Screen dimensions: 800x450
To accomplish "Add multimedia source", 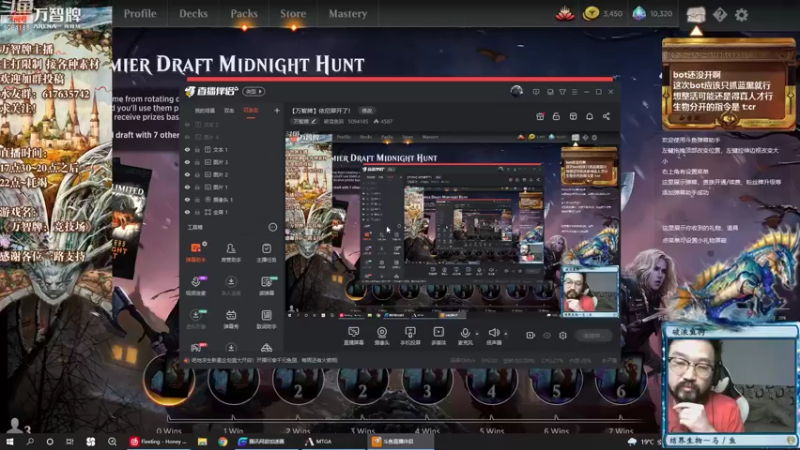I will tap(438, 336).
